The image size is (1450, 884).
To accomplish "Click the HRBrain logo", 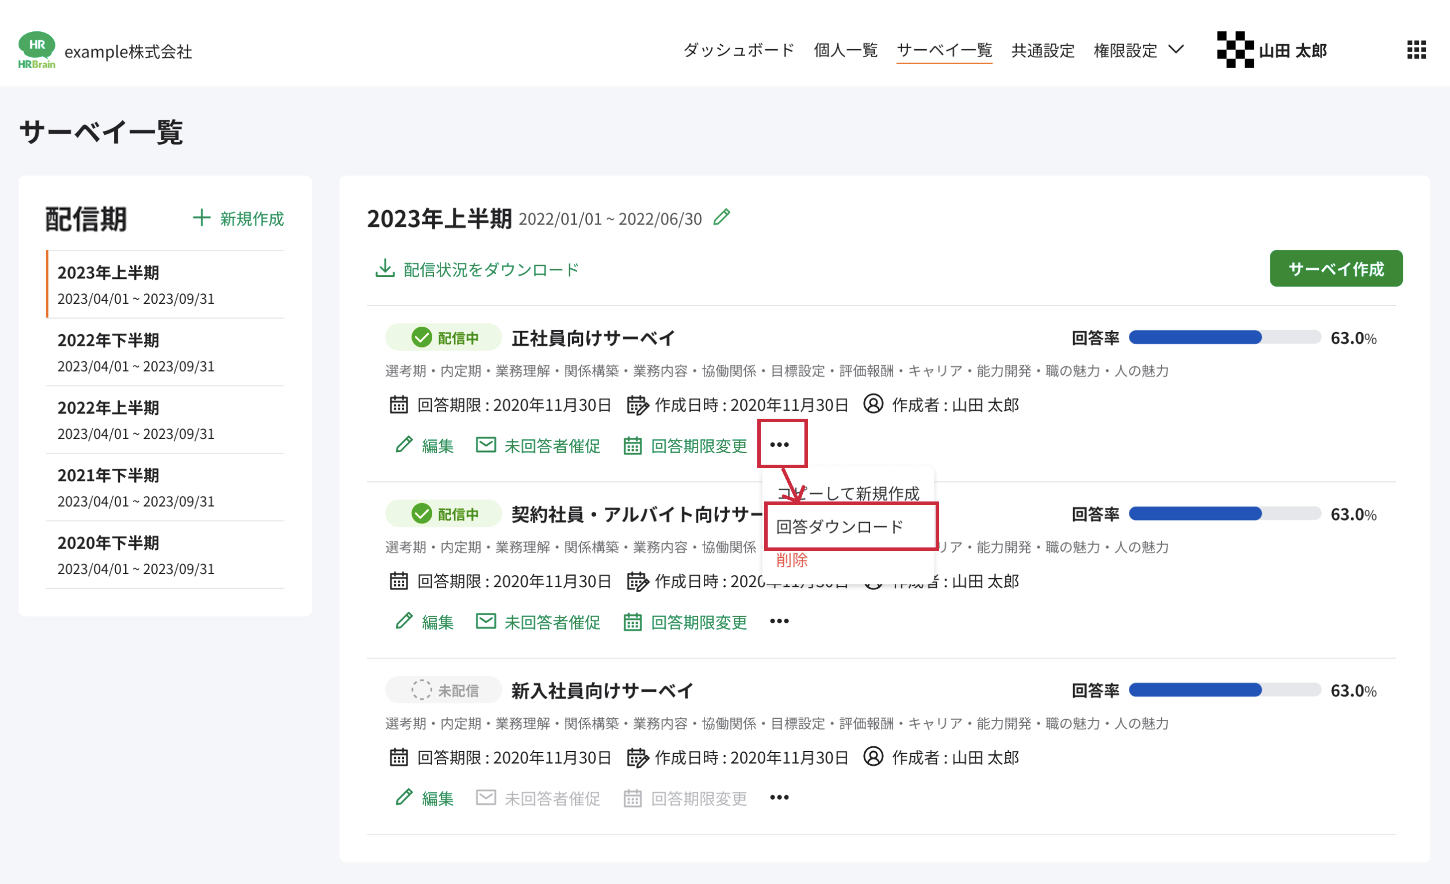I will point(37,50).
